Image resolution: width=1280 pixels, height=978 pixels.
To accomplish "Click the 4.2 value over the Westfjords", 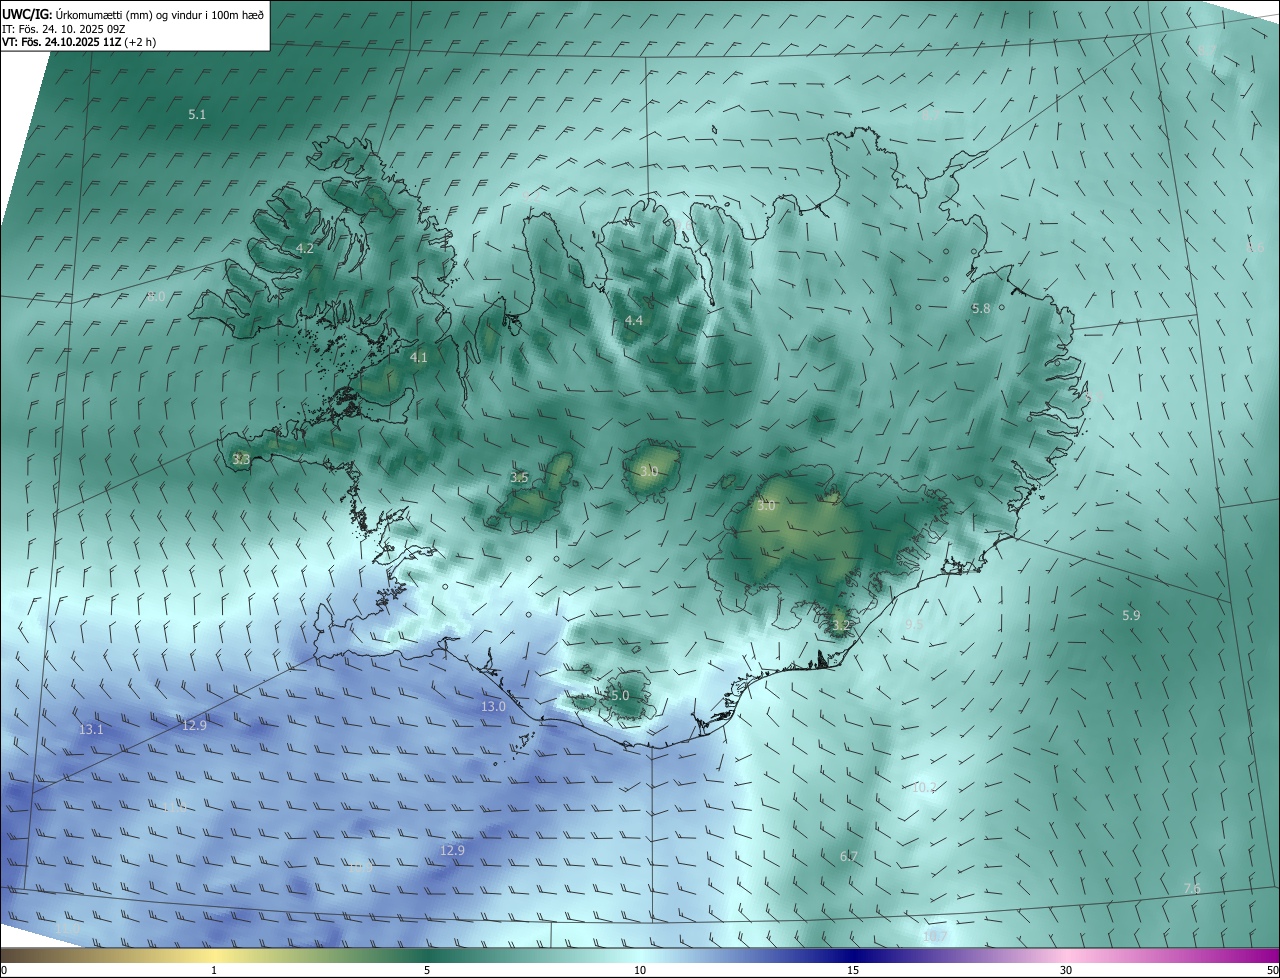I will click(x=305, y=248).
